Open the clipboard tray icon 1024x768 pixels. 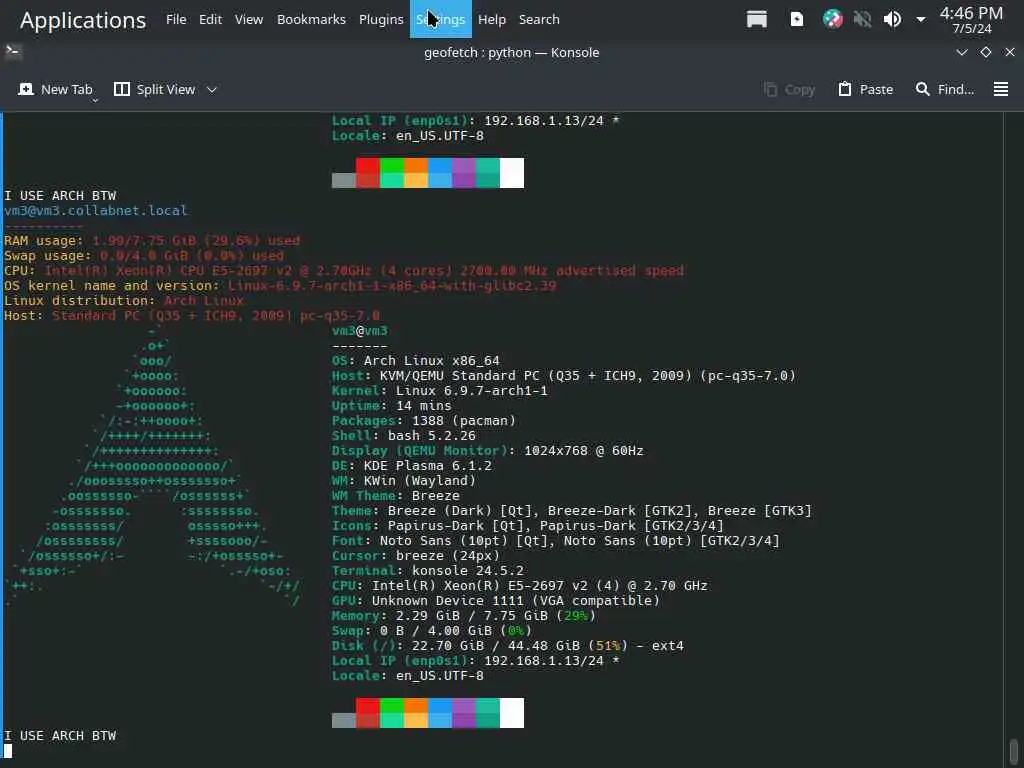click(x=797, y=19)
